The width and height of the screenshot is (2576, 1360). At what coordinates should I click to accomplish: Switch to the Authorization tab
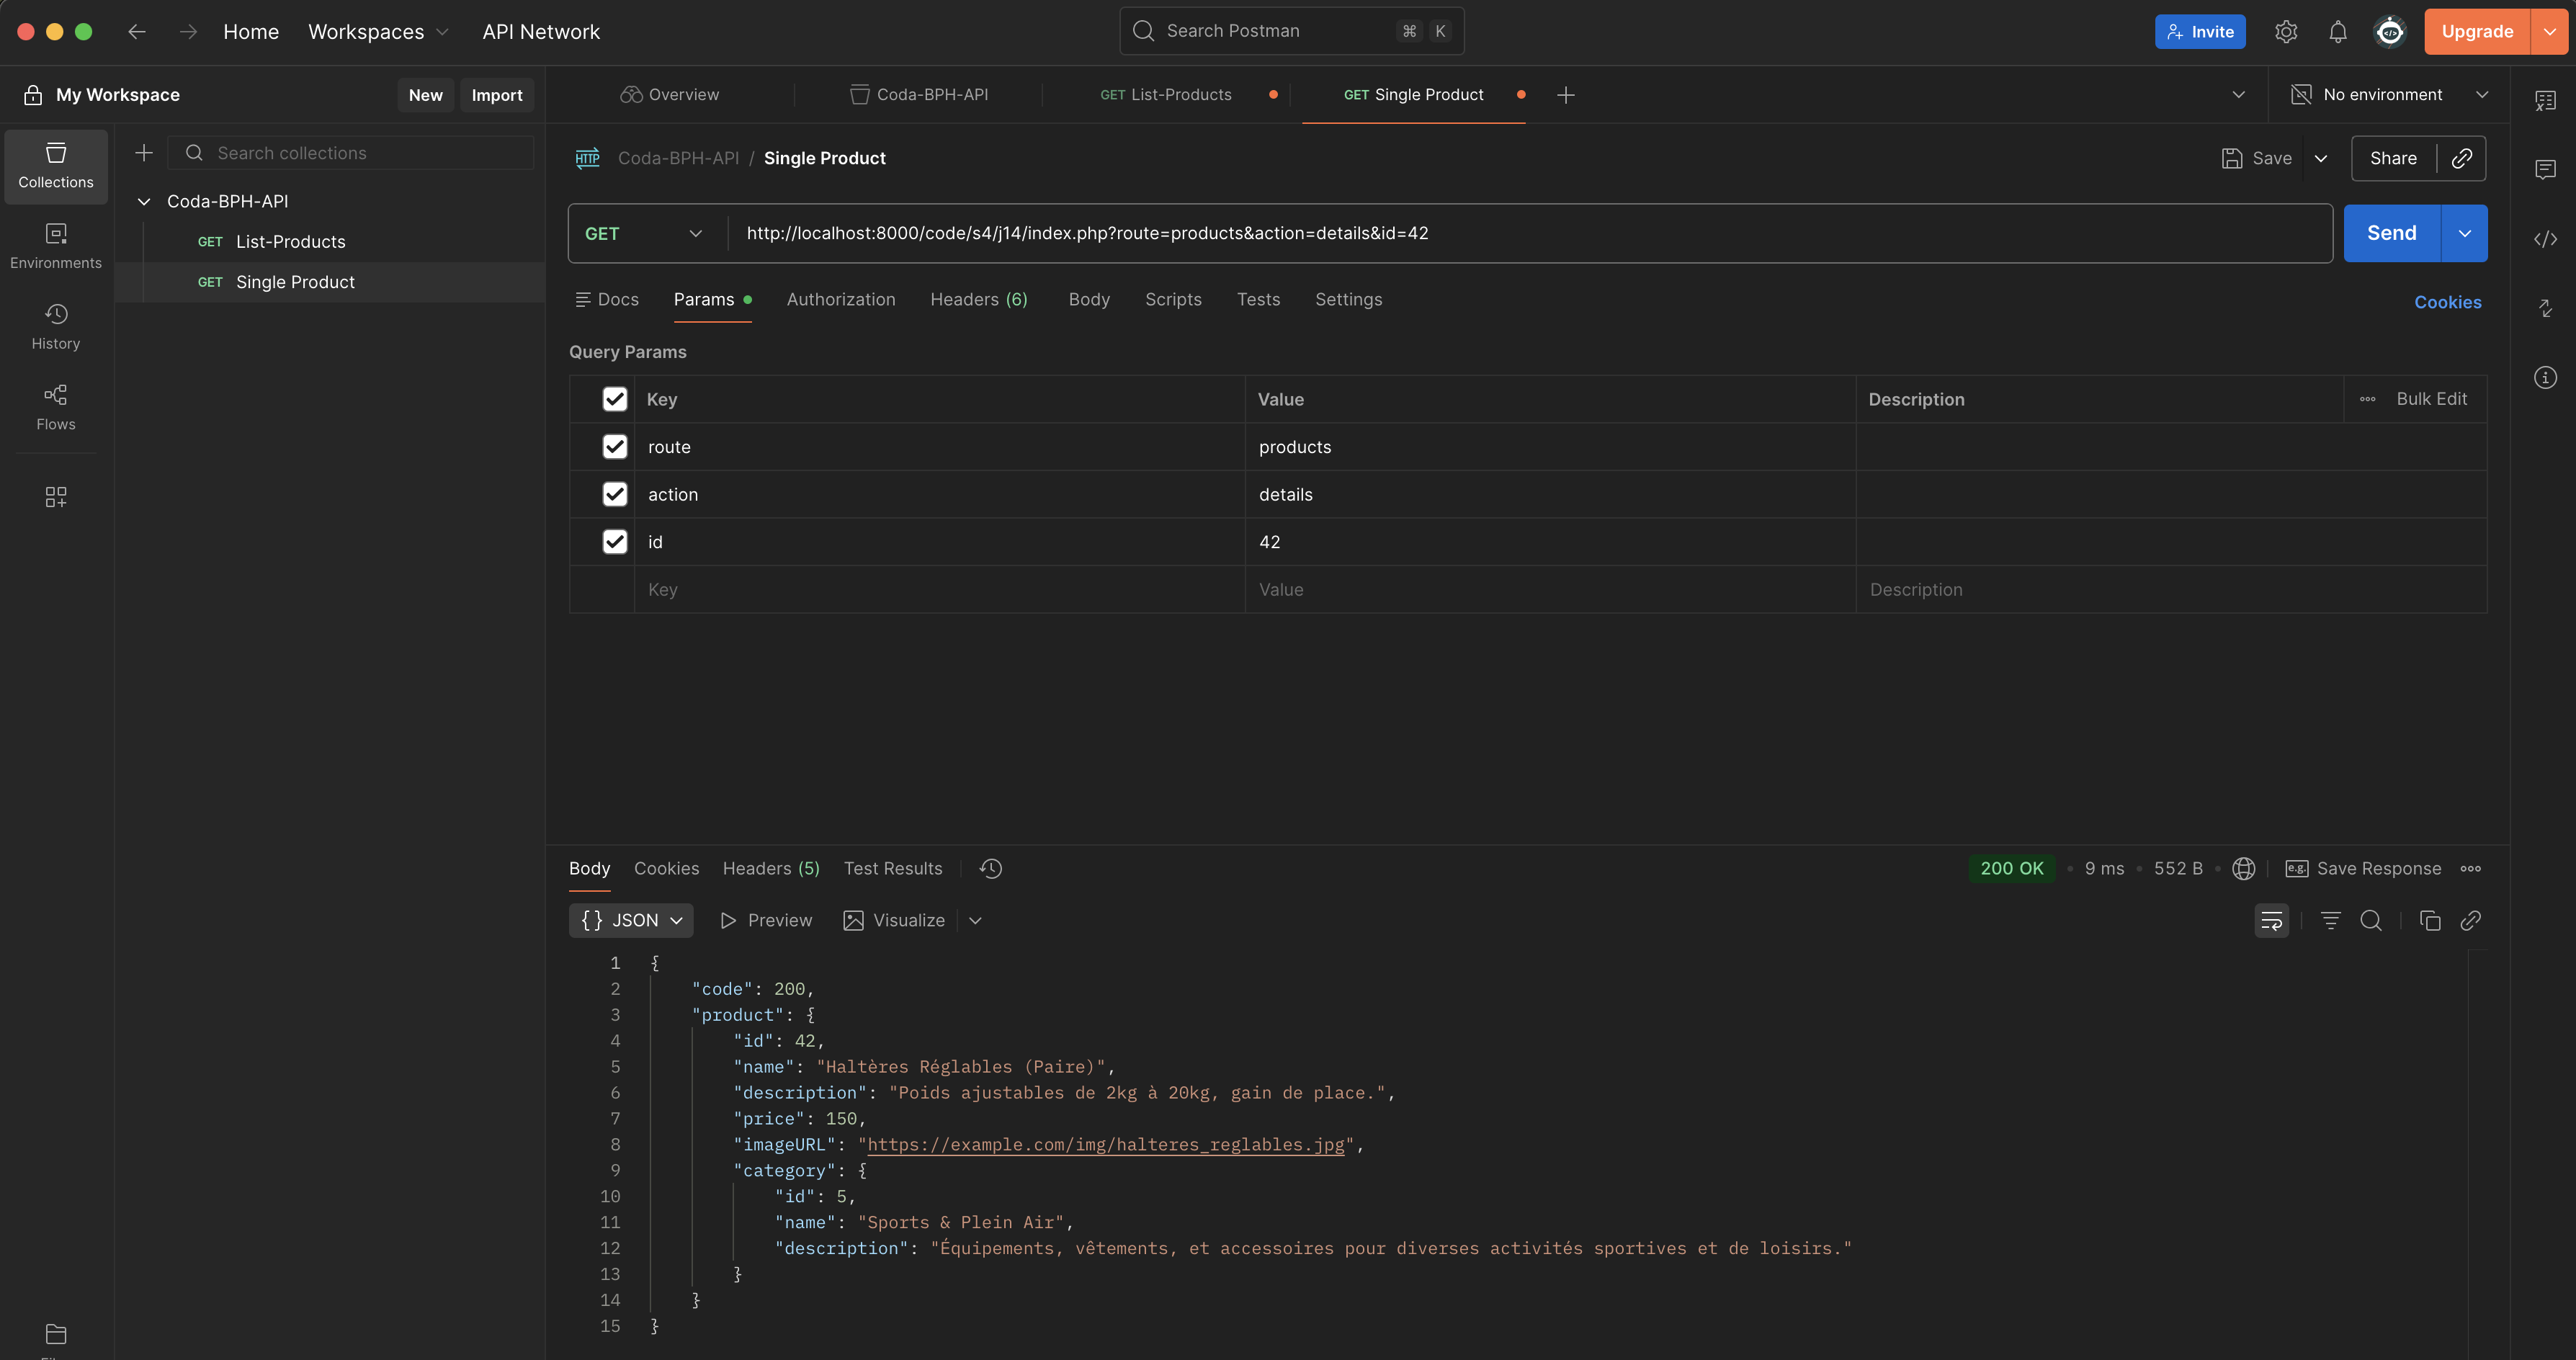(840, 299)
